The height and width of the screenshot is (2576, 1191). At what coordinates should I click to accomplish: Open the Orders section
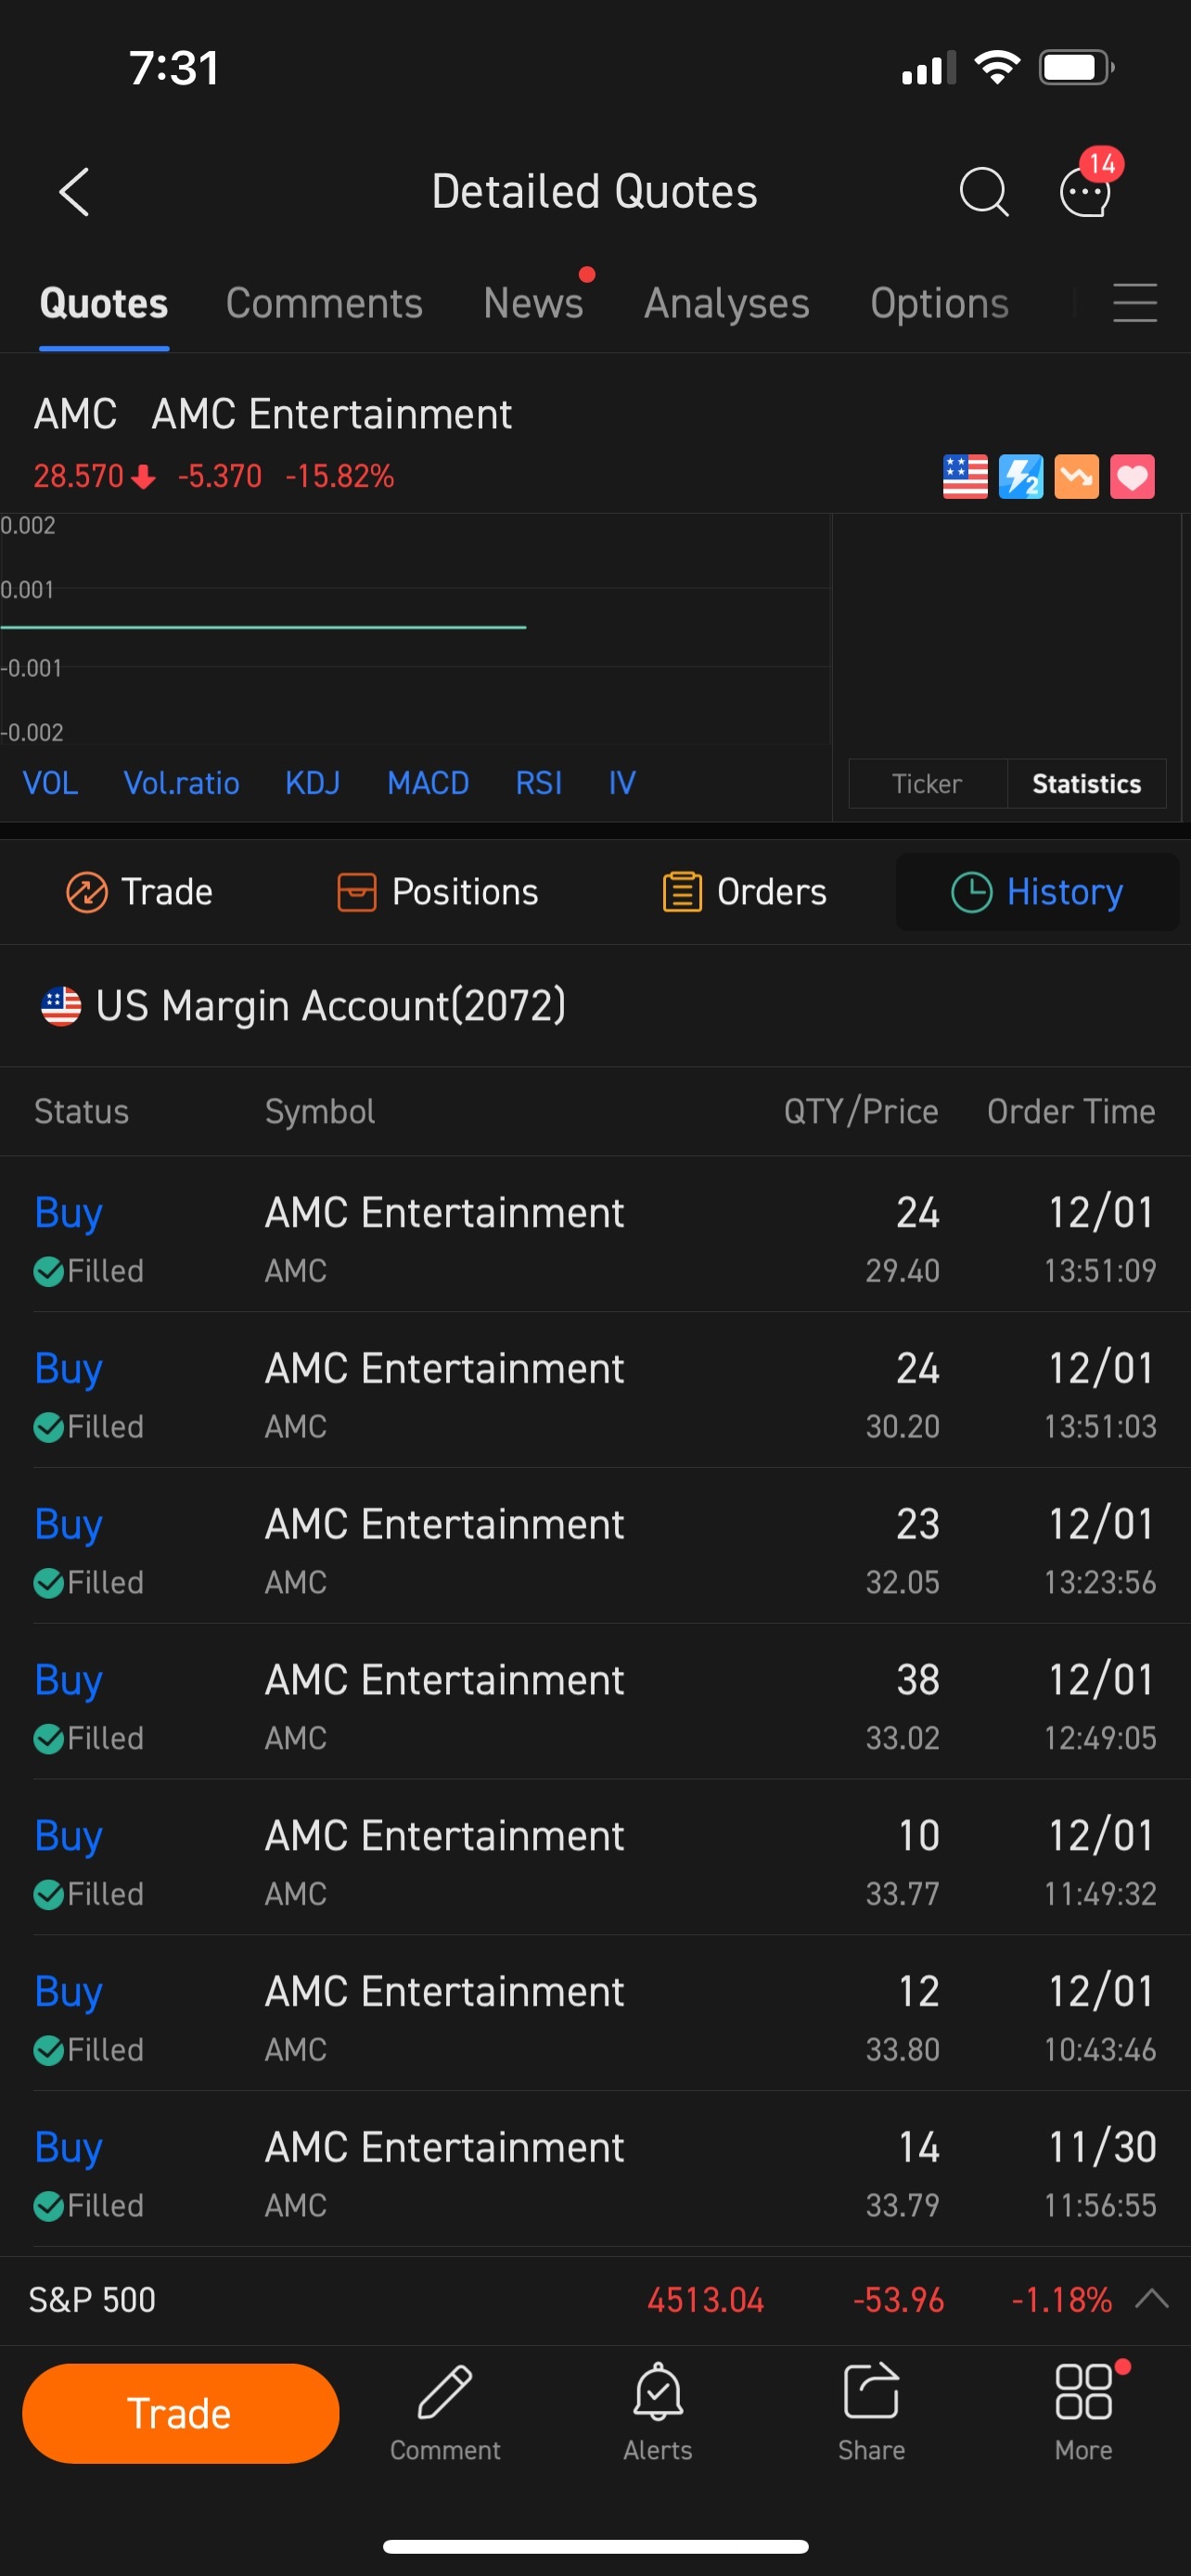(x=745, y=892)
